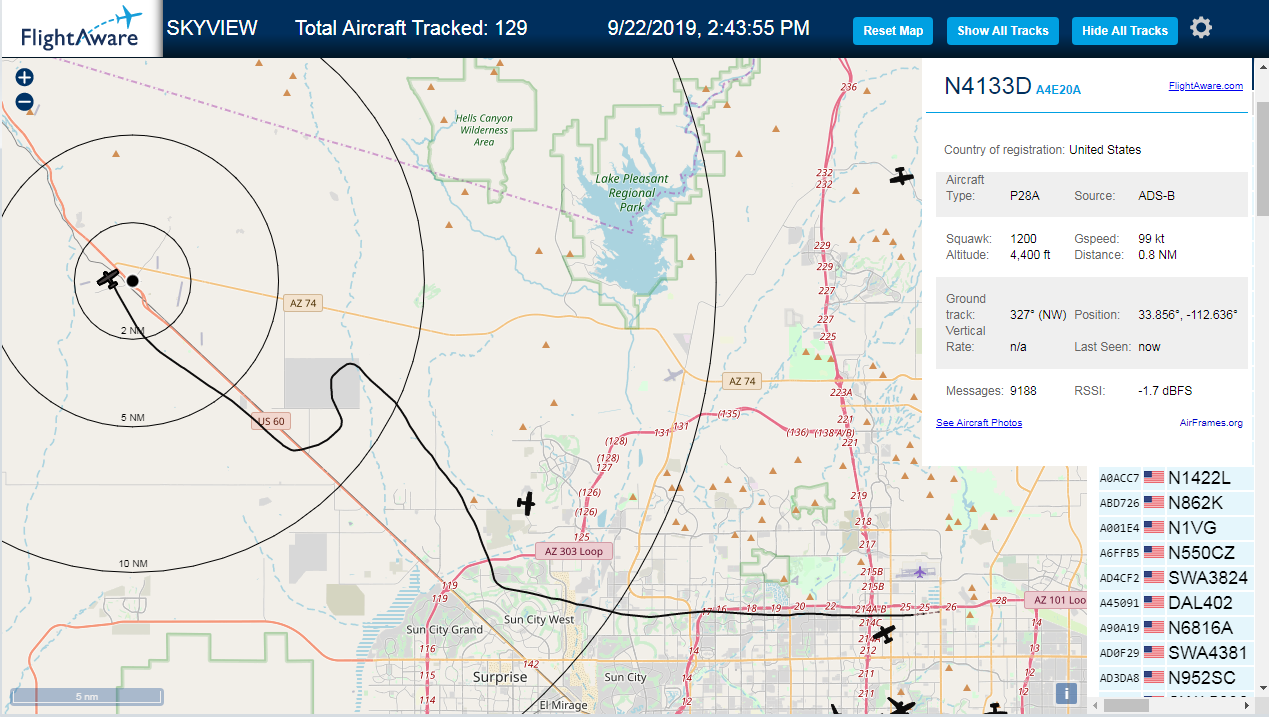
Task: Click the 4,400 ft altitude value
Action: coord(1030,255)
